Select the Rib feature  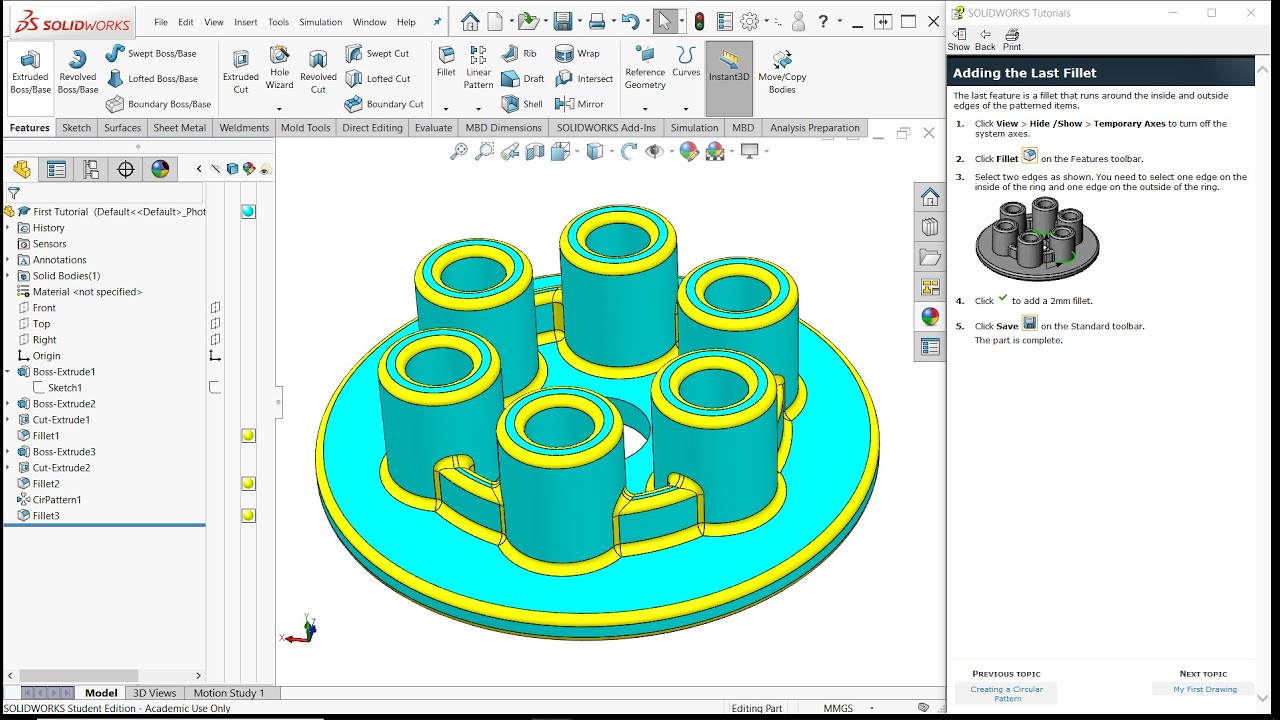coord(519,53)
